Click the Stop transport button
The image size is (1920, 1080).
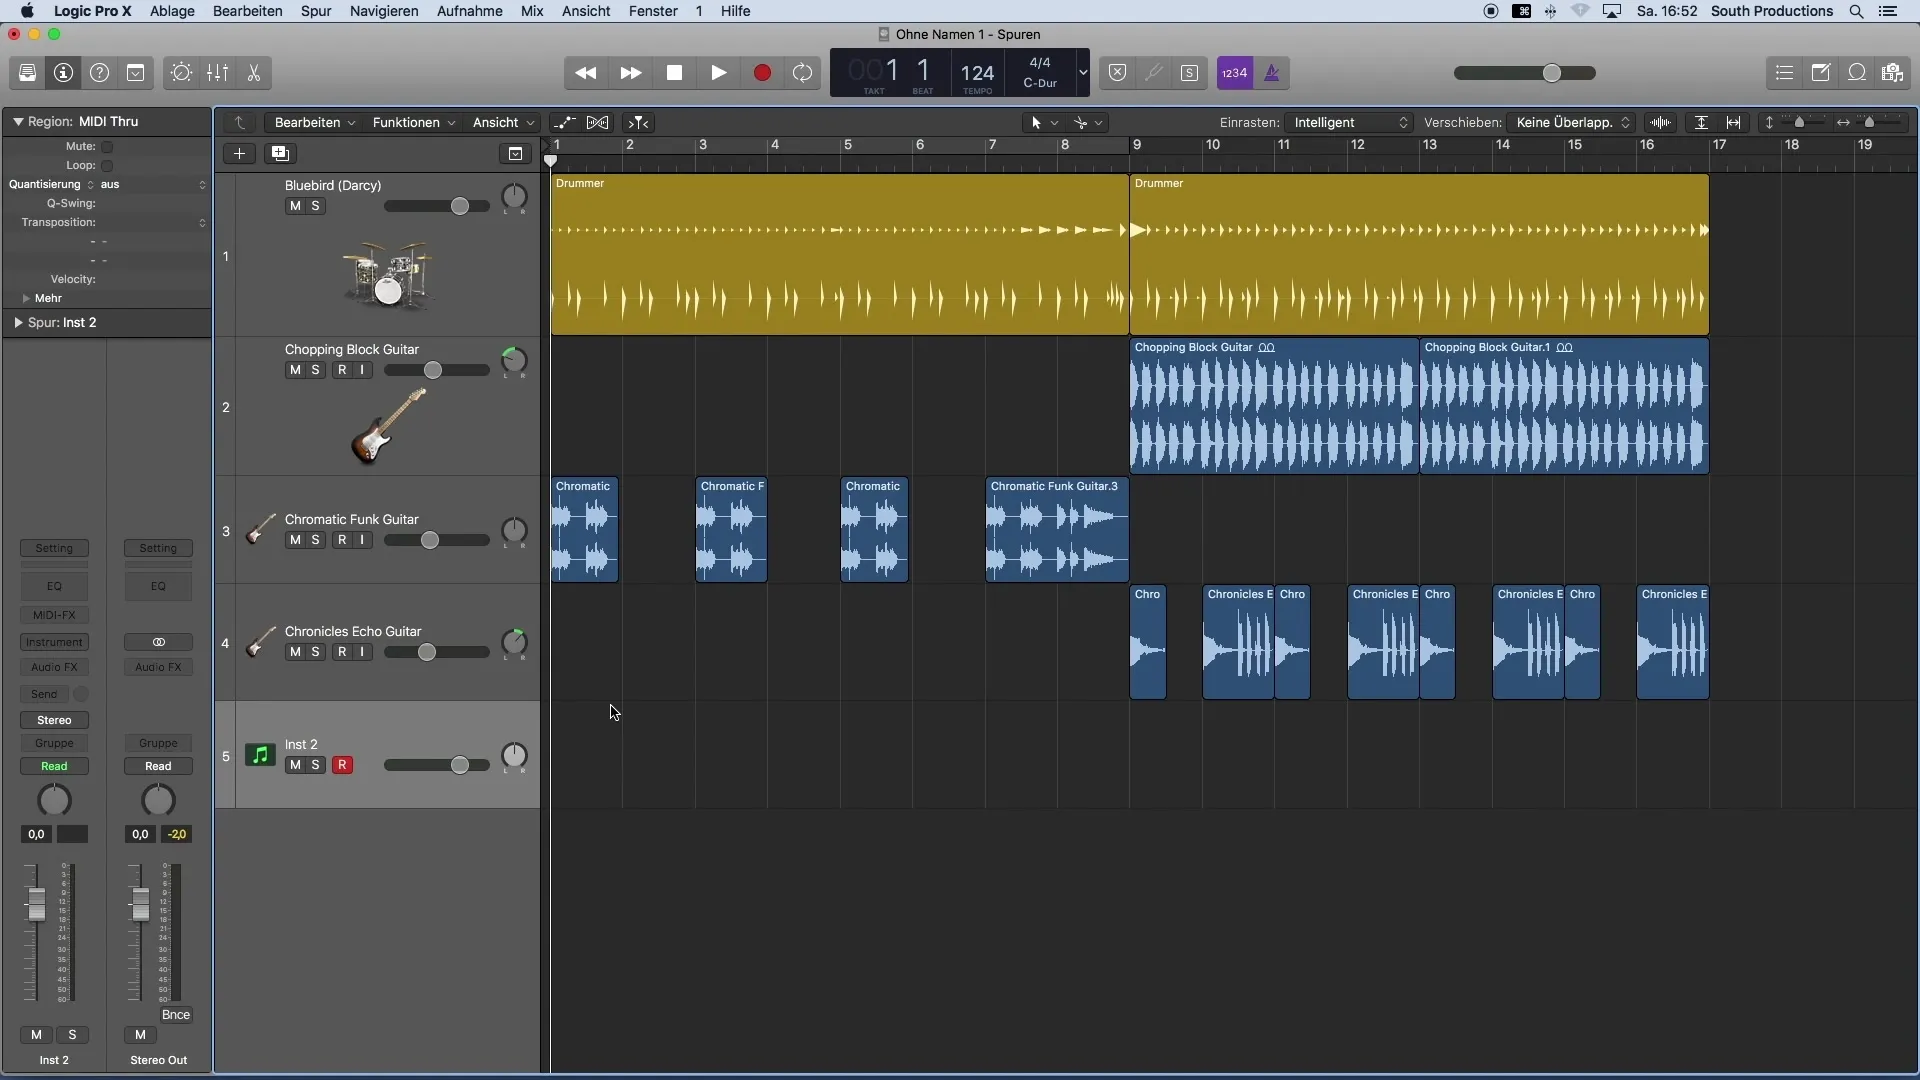674,73
